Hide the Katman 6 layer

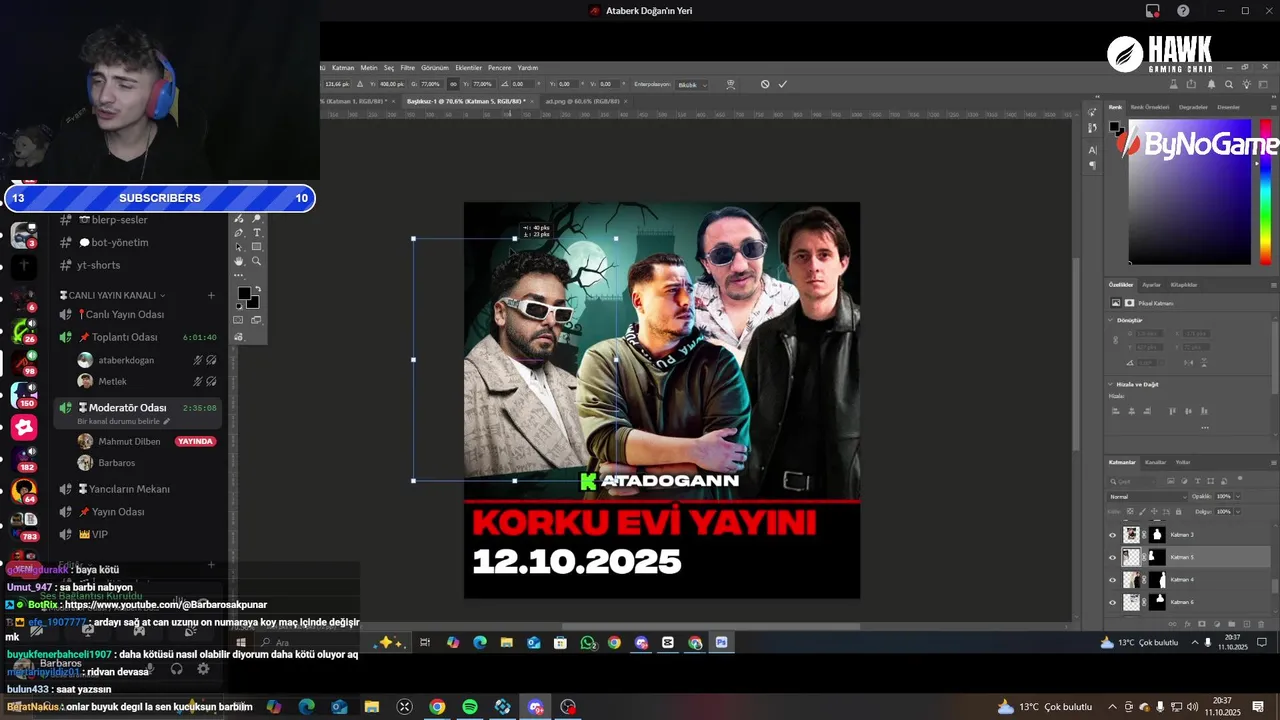pyautogui.click(x=1112, y=602)
